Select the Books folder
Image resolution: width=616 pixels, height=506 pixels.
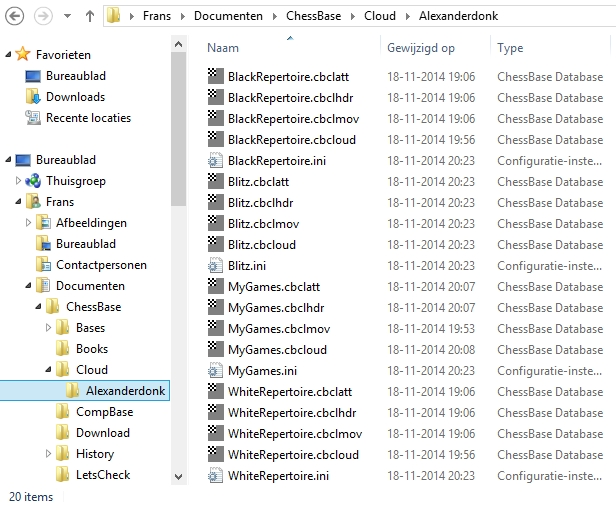click(x=92, y=349)
